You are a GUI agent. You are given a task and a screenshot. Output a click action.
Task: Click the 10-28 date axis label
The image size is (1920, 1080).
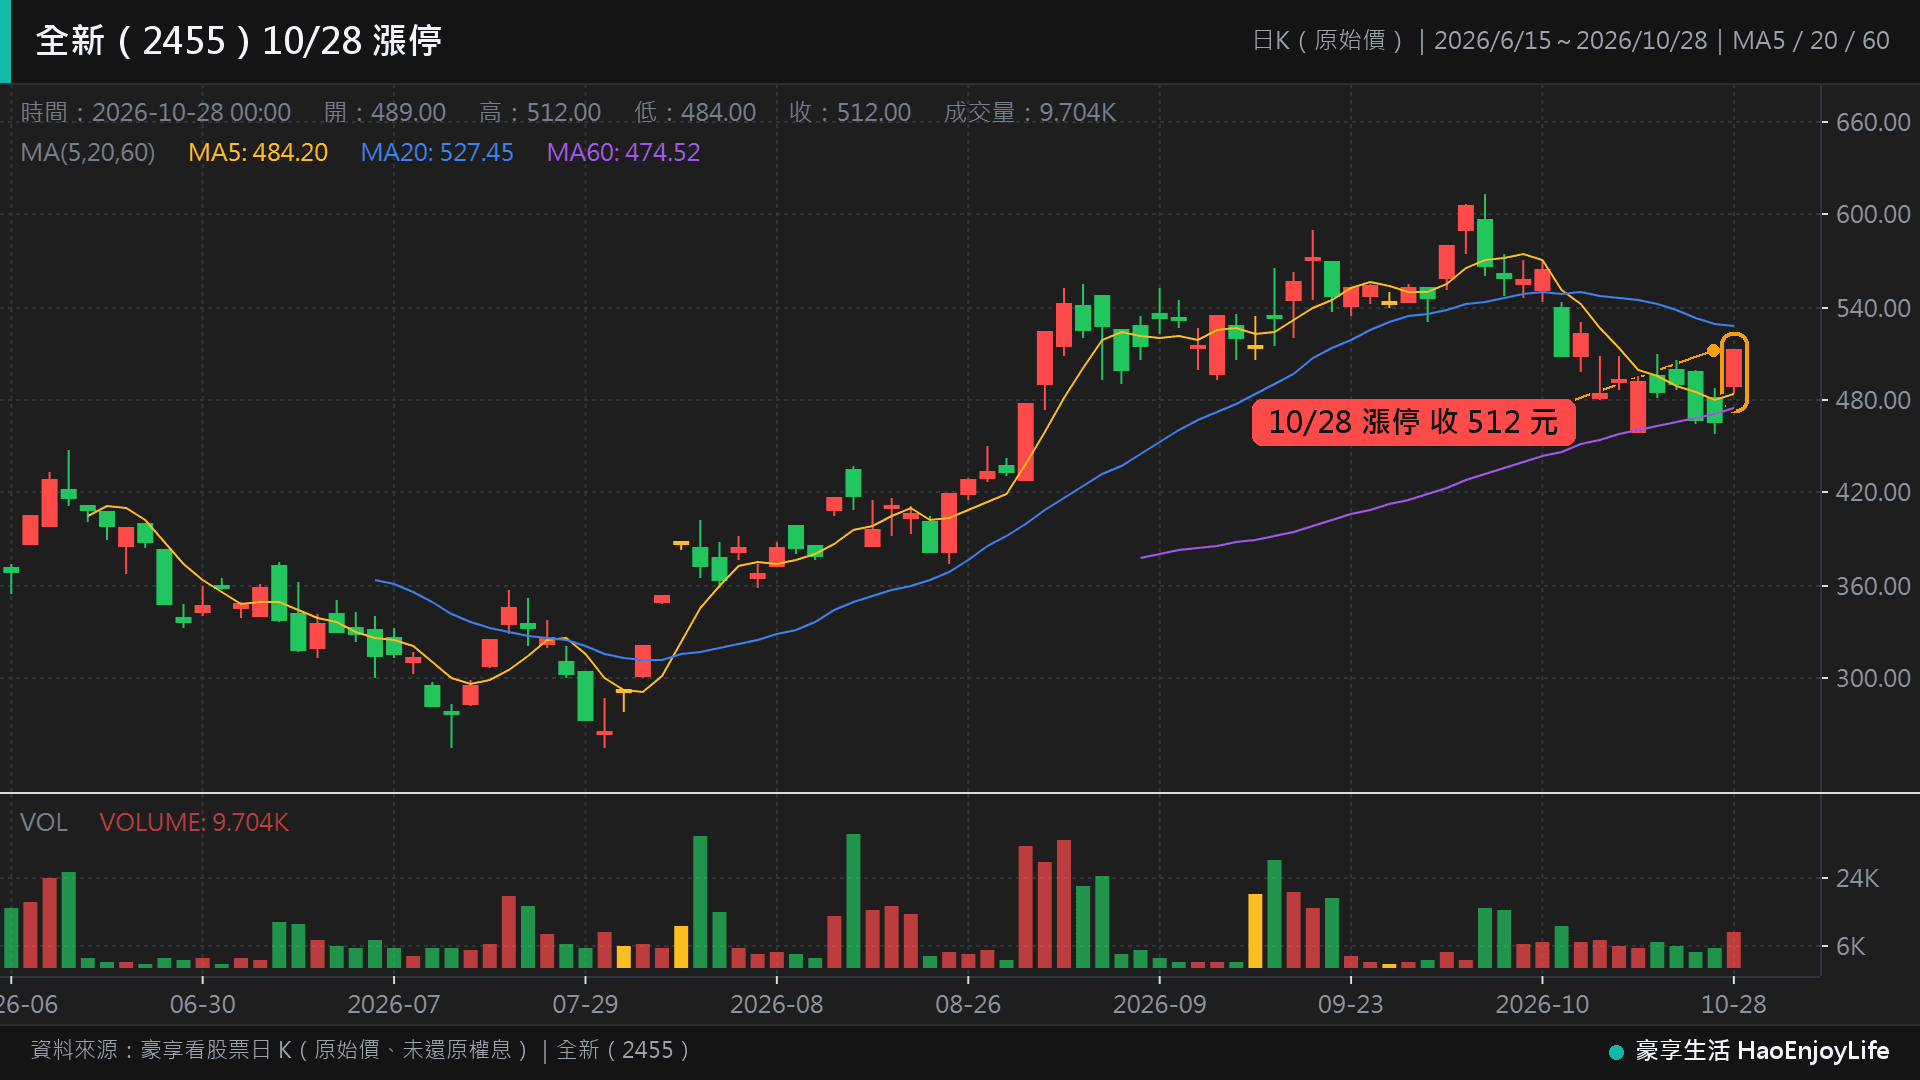pyautogui.click(x=1734, y=1004)
